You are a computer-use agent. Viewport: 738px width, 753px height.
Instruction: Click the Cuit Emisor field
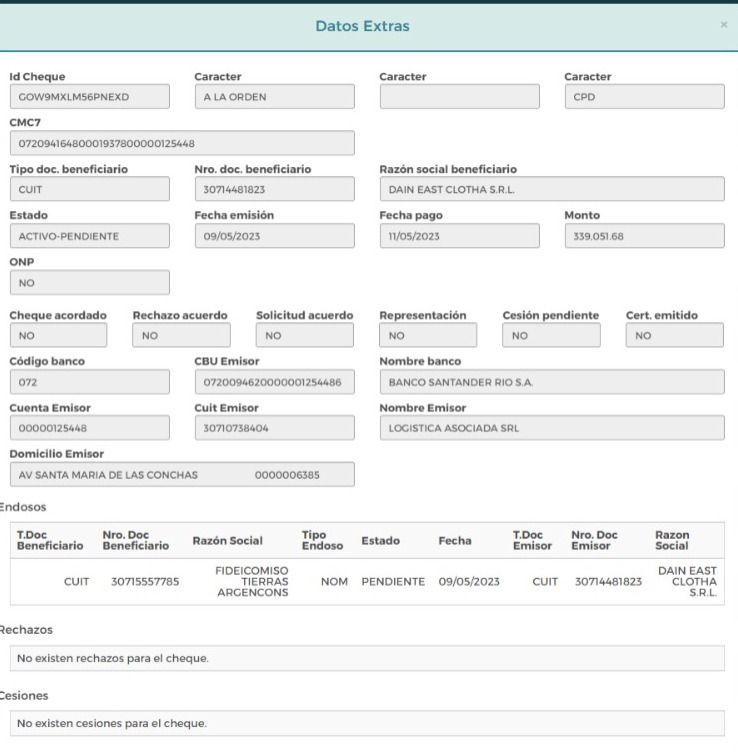(x=275, y=428)
